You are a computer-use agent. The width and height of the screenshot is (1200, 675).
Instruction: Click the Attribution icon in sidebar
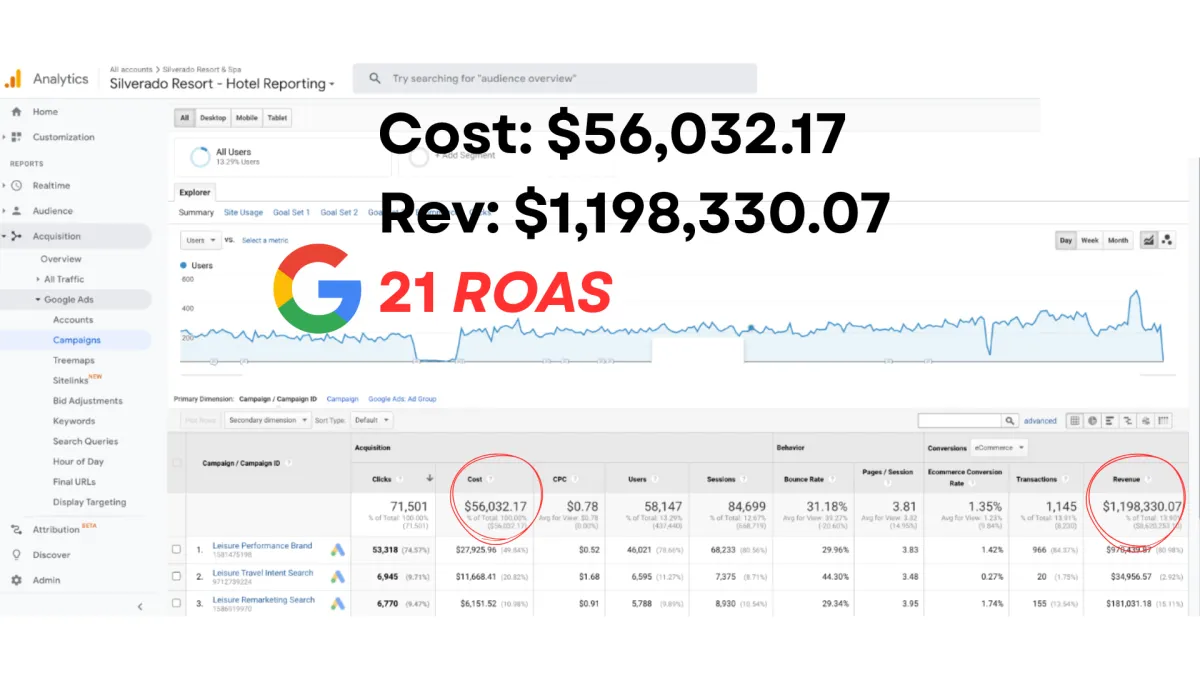[x=16, y=530]
